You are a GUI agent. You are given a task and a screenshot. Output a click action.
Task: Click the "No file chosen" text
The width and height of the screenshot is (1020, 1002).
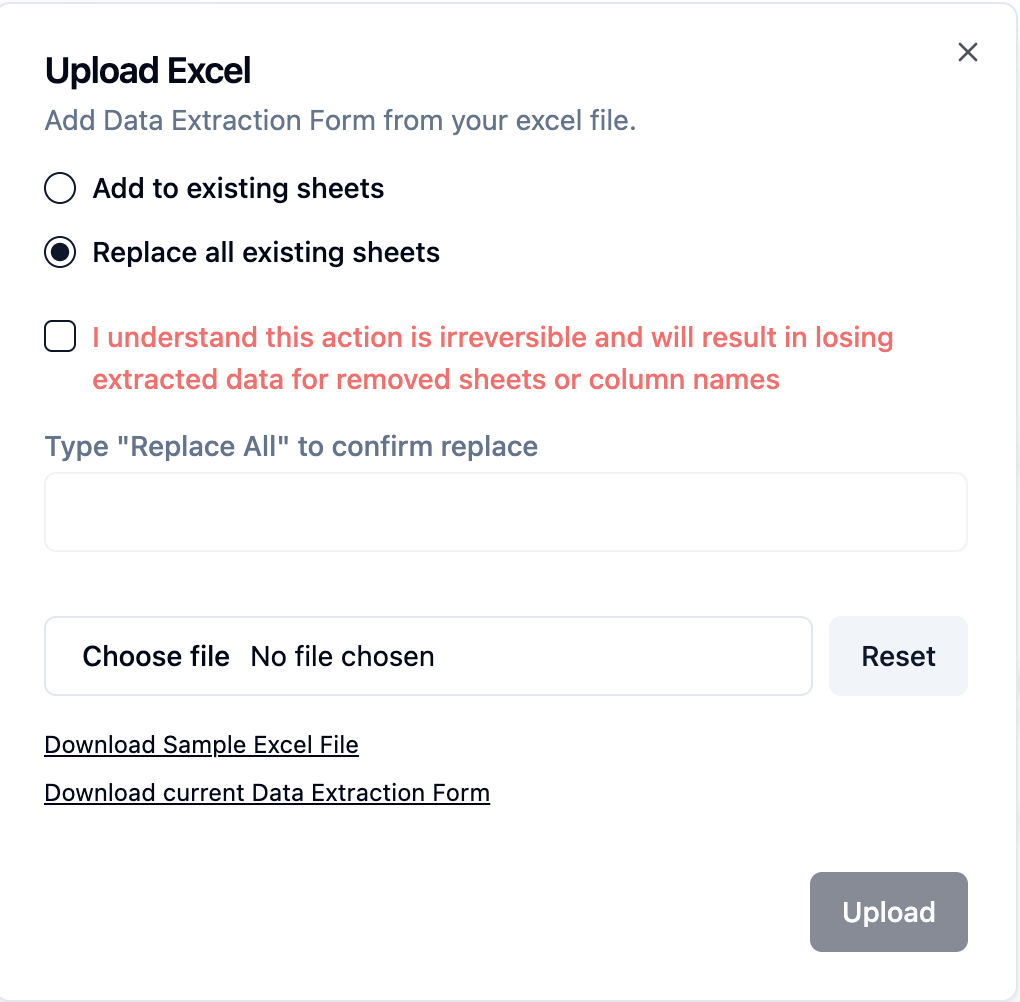click(342, 656)
